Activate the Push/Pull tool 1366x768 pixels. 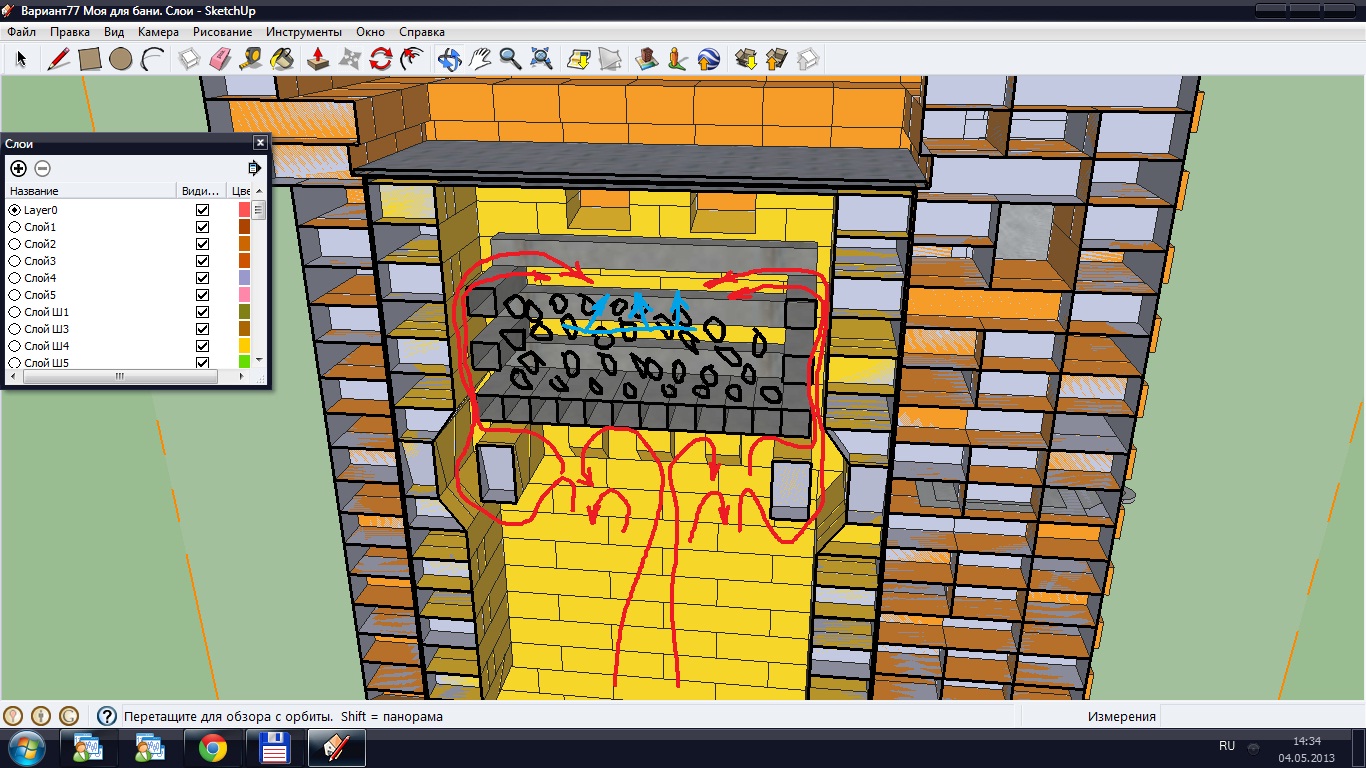click(318, 59)
